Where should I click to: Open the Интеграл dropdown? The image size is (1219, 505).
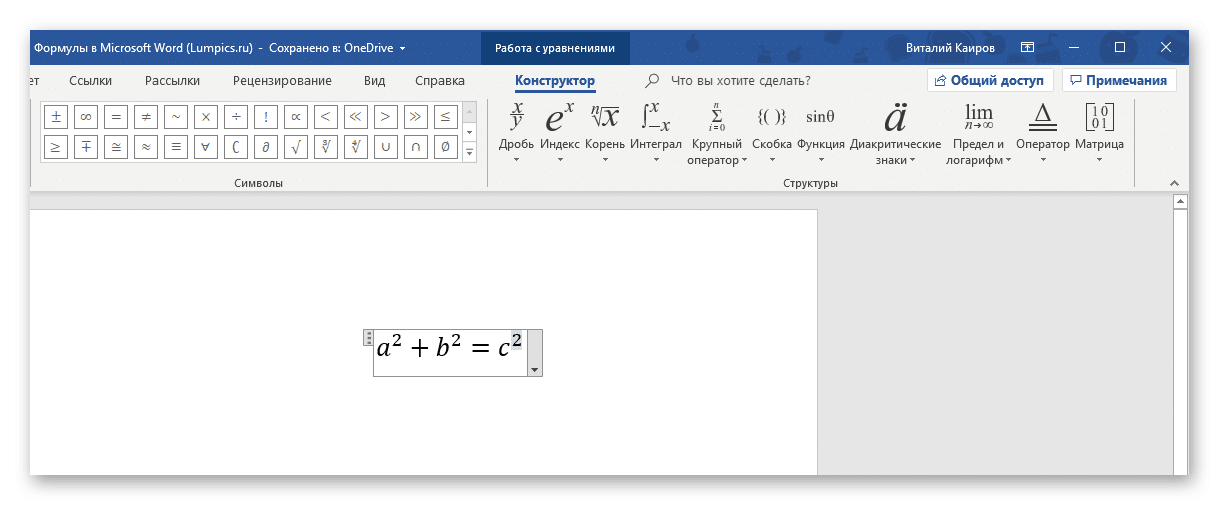tap(656, 134)
